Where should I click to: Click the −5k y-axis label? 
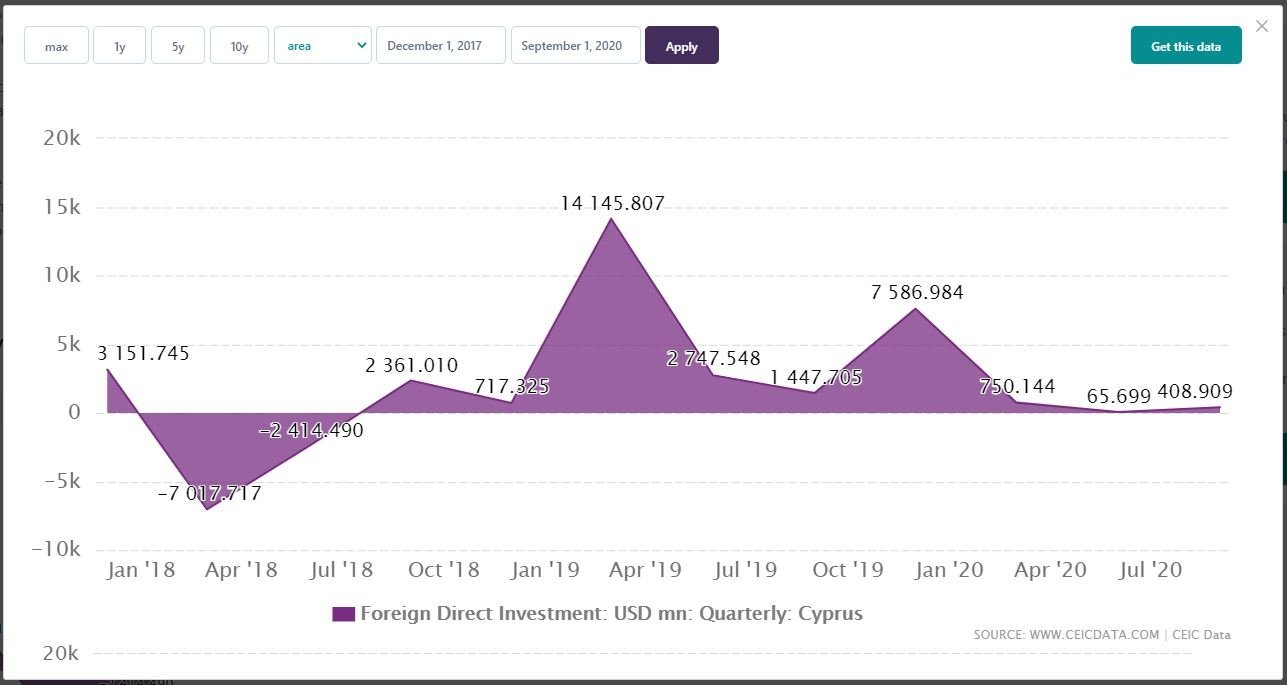coord(60,481)
